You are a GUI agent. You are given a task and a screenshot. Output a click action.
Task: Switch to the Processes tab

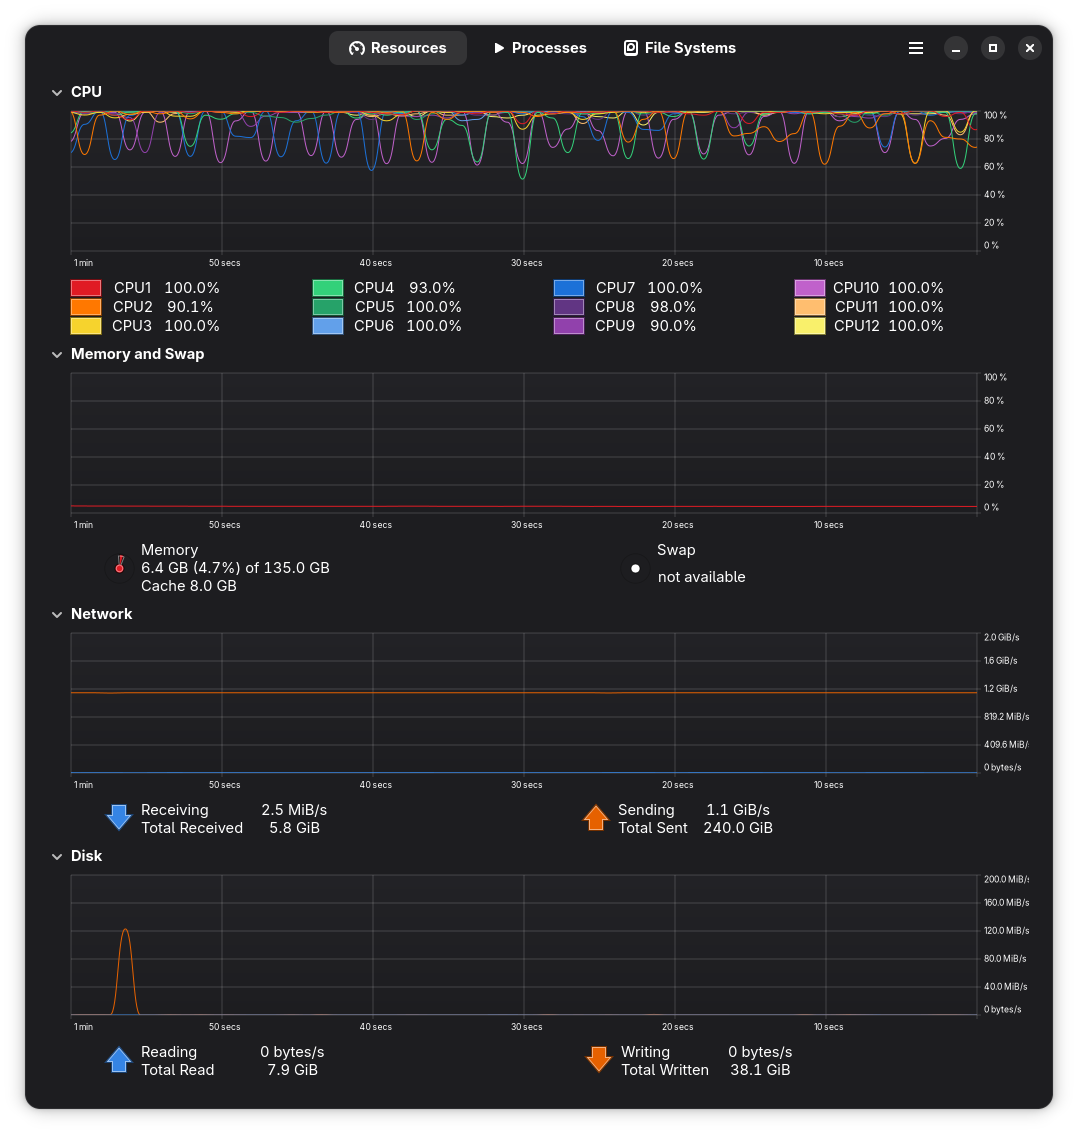(x=539, y=48)
